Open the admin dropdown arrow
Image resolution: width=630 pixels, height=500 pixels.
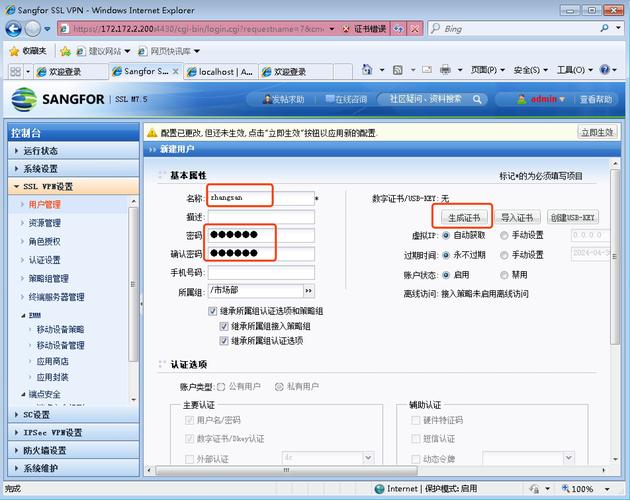[x=562, y=99]
